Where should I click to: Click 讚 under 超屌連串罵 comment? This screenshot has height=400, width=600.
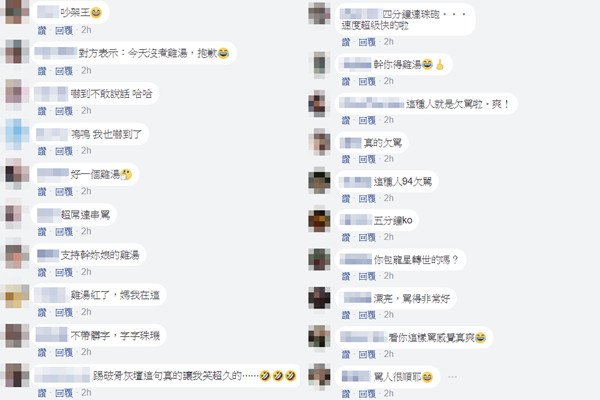click(x=42, y=232)
